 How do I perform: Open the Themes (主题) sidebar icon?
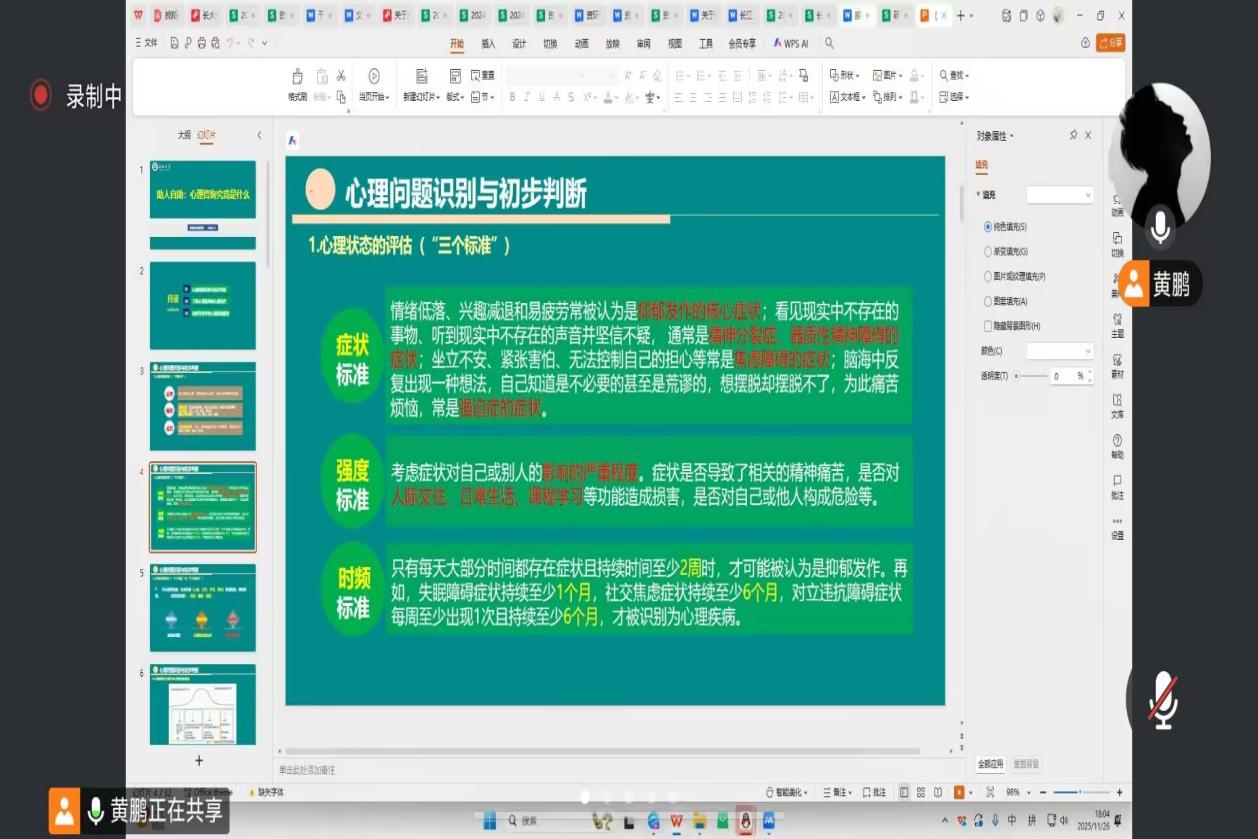point(1117,324)
